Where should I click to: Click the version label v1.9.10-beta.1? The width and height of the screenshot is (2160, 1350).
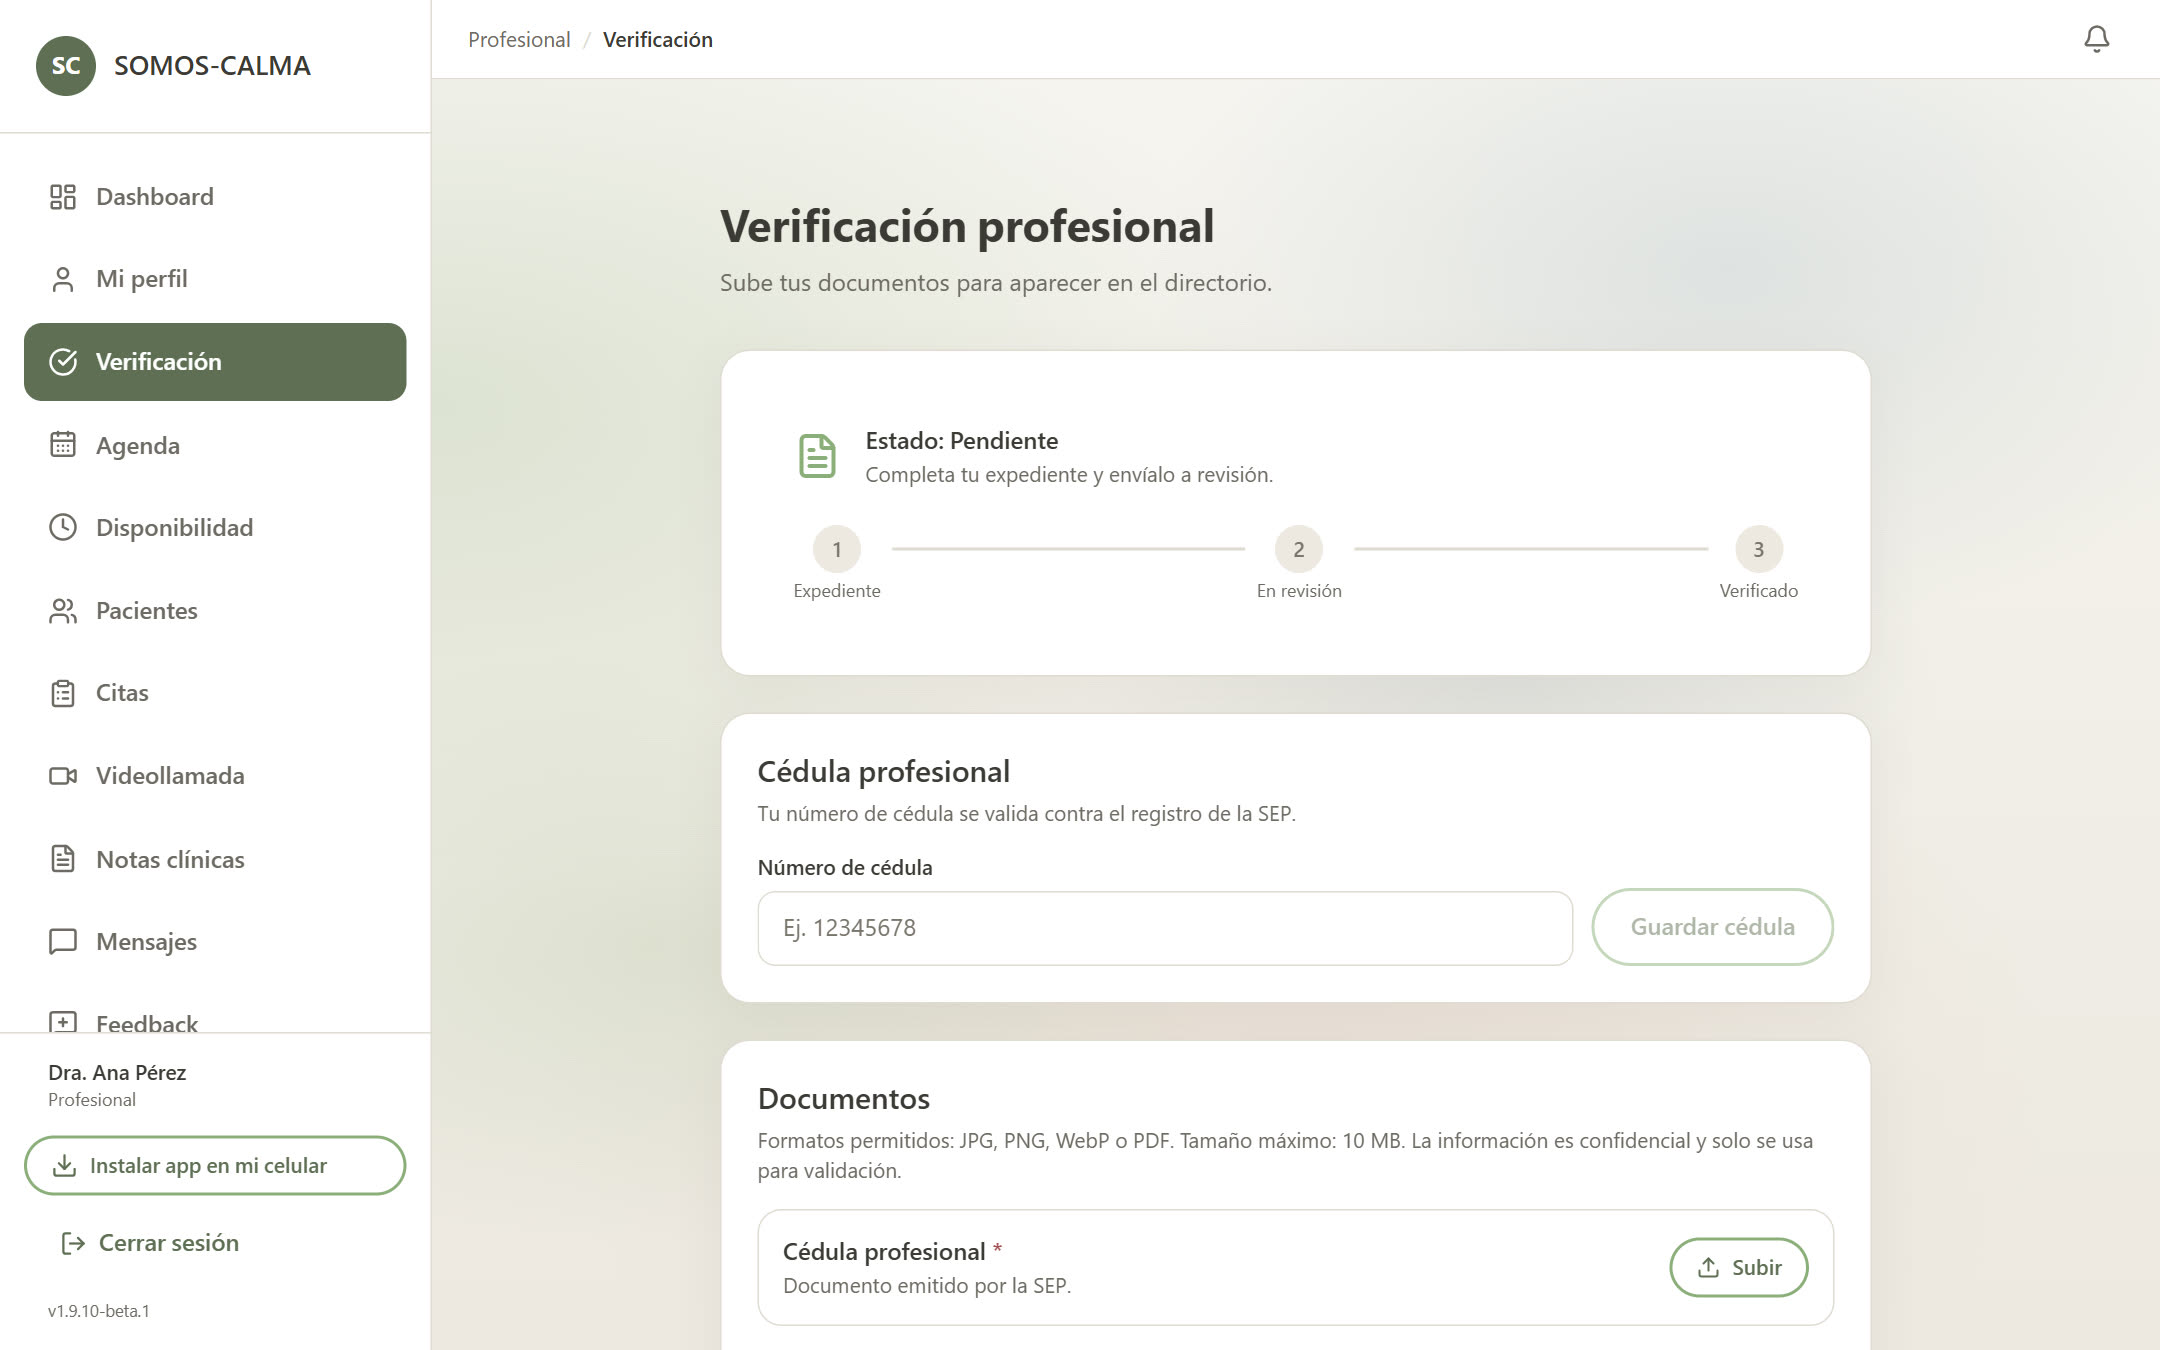(99, 1311)
